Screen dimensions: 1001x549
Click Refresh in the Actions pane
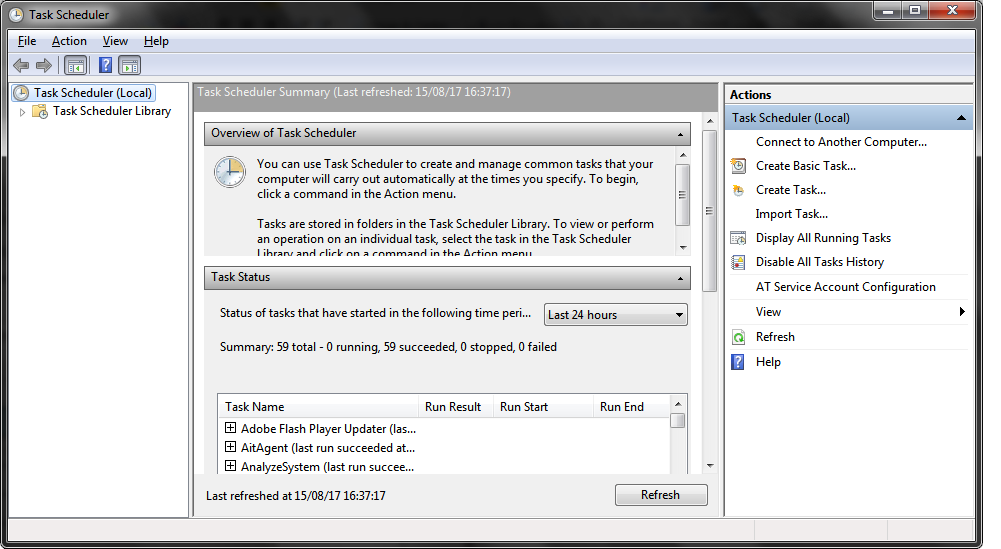(x=775, y=337)
